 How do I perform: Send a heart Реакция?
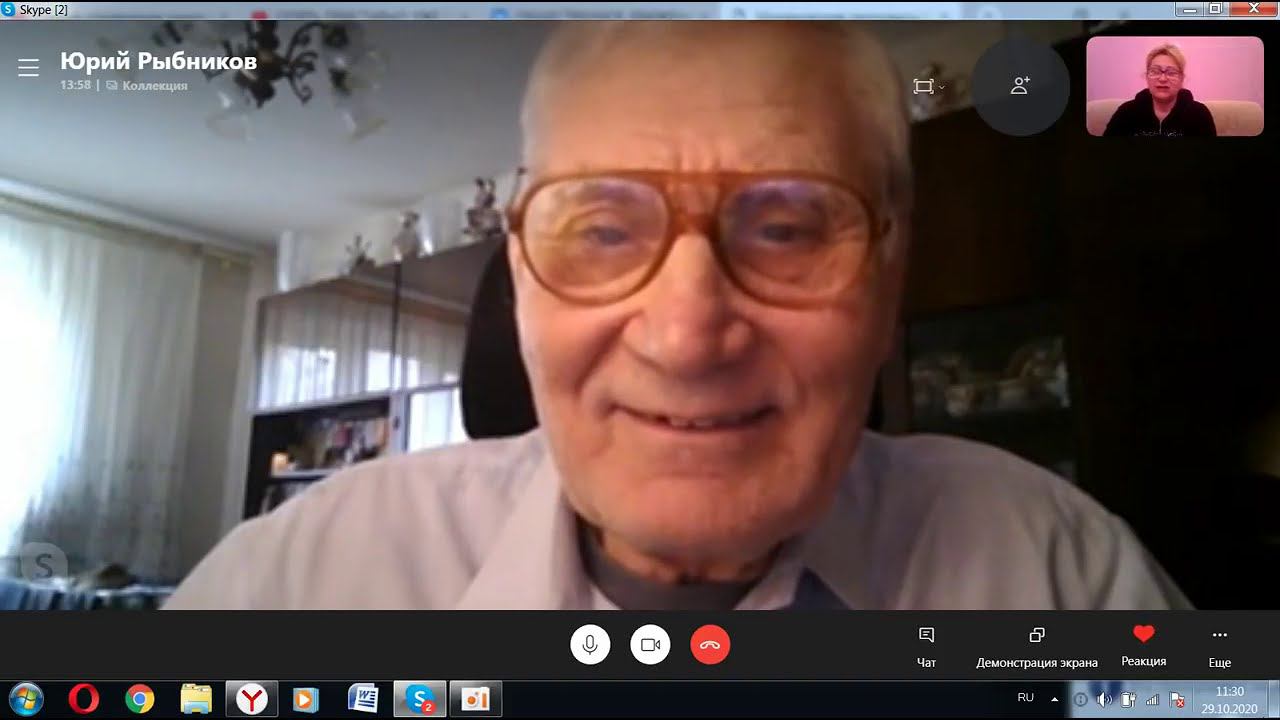point(1144,646)
